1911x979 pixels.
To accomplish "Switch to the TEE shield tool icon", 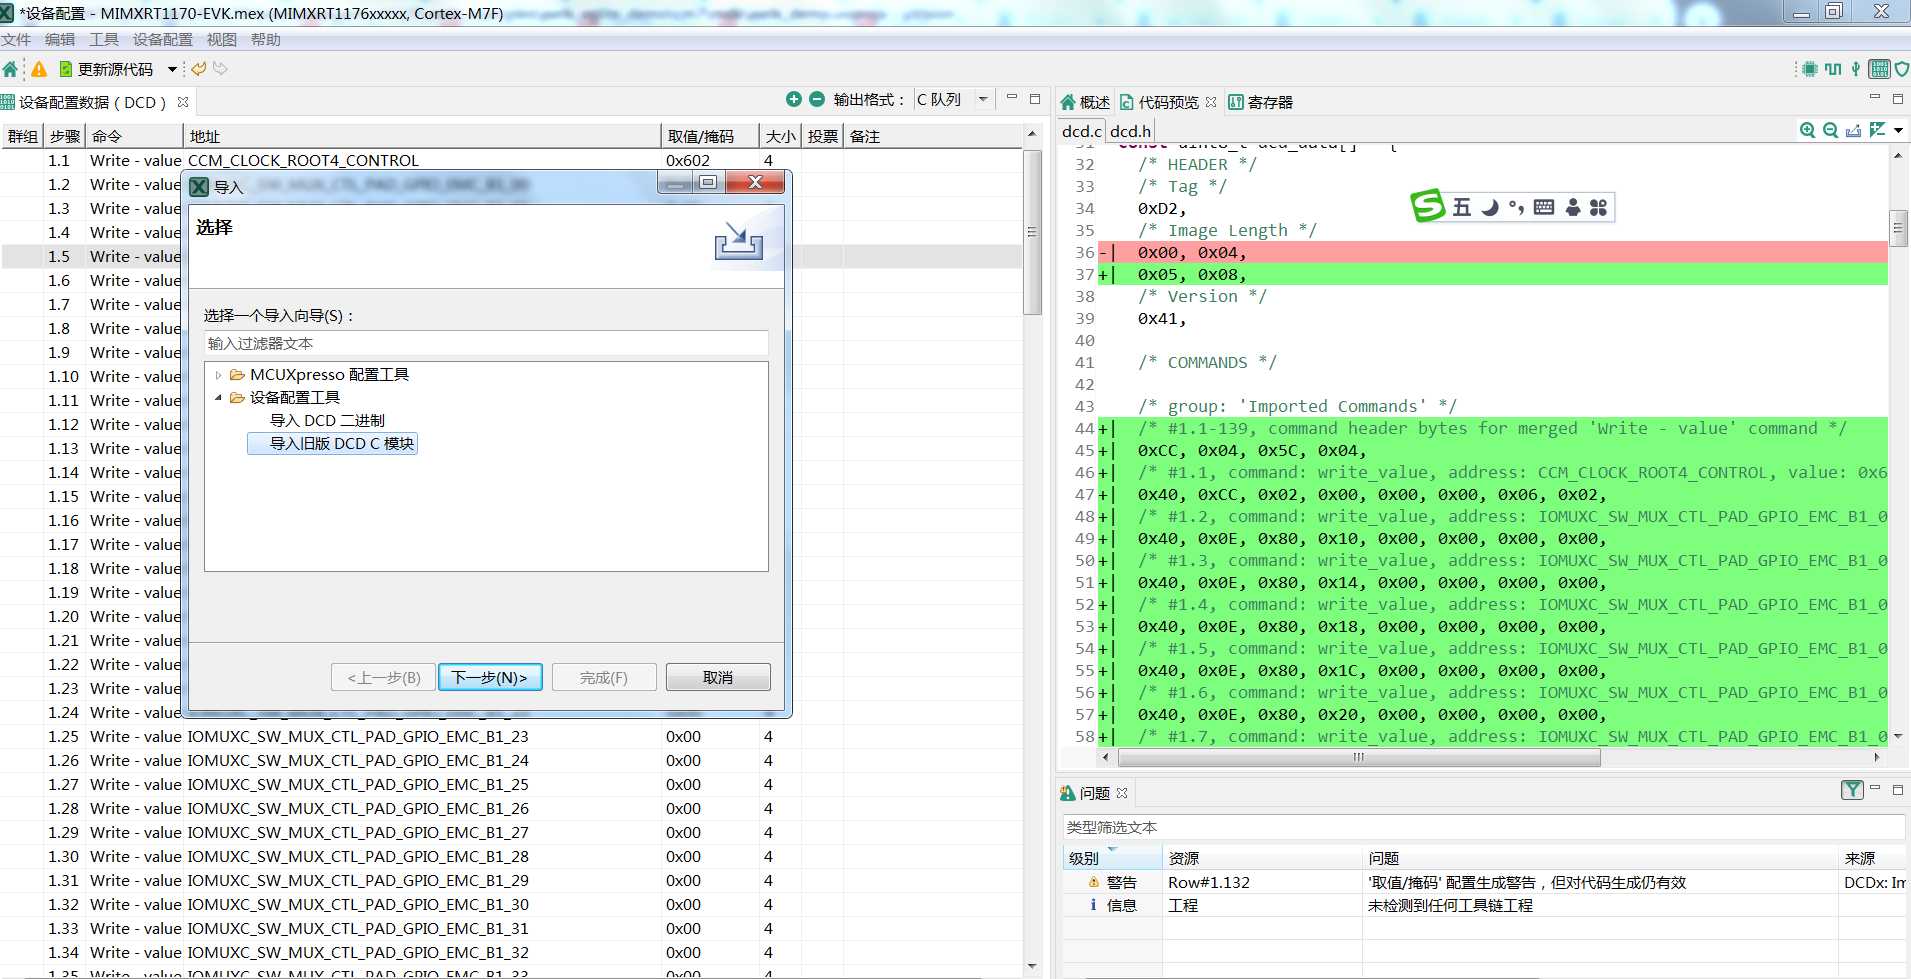I will (1902, 69).
